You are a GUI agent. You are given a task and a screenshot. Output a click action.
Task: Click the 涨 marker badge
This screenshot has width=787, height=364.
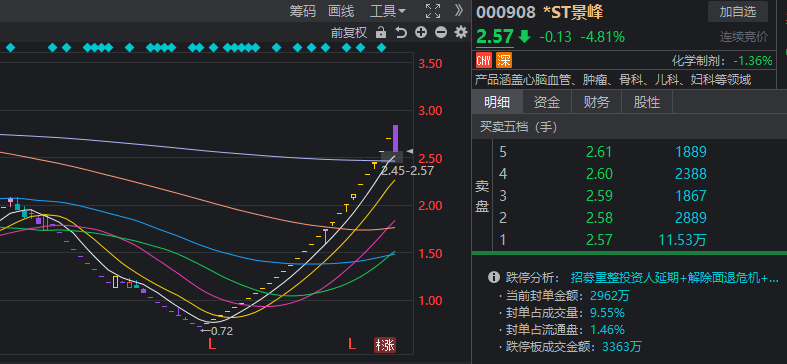(385, 345)
